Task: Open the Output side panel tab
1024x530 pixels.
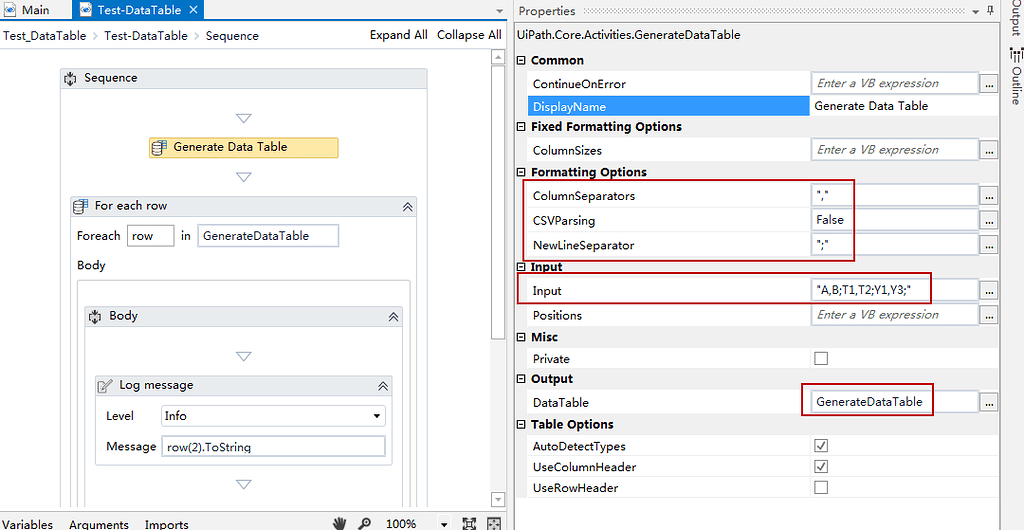Action: click(x=1015, y=20)
